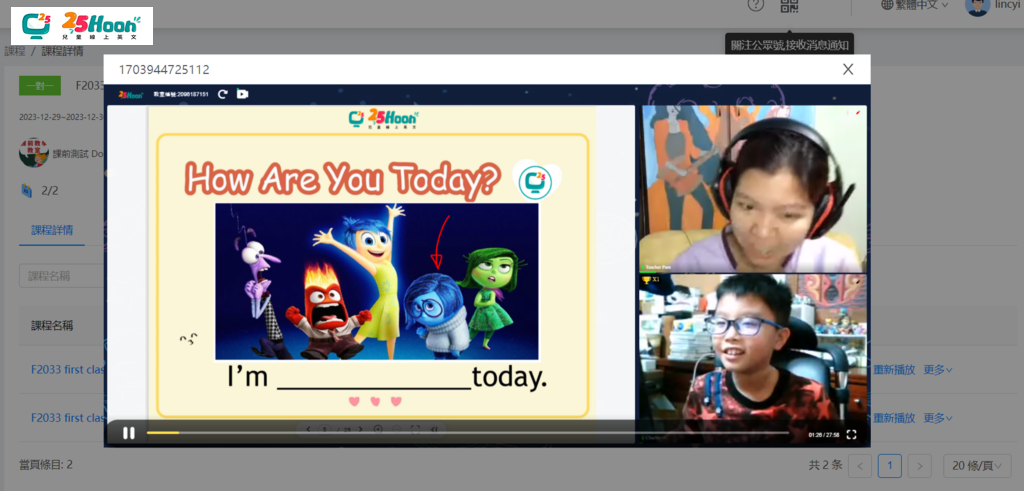Viewport: 1024px width, 491px height.
Task: Click 重新播放 in the second row
Action: tap(894, 418)
